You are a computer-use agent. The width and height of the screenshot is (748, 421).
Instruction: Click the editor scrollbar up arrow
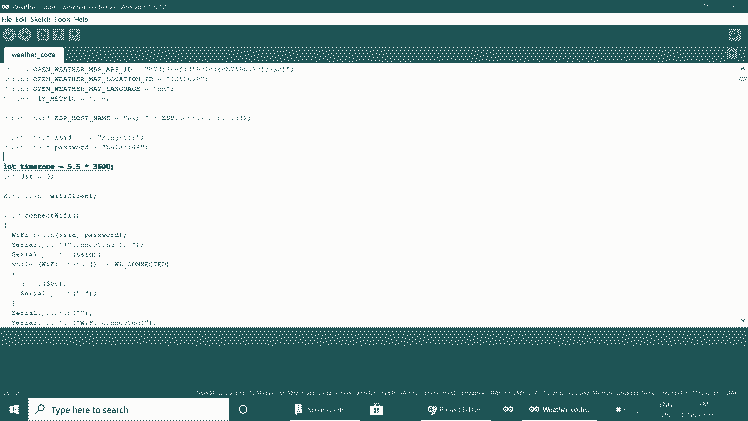pyautogui.click(x=742, y=68)
